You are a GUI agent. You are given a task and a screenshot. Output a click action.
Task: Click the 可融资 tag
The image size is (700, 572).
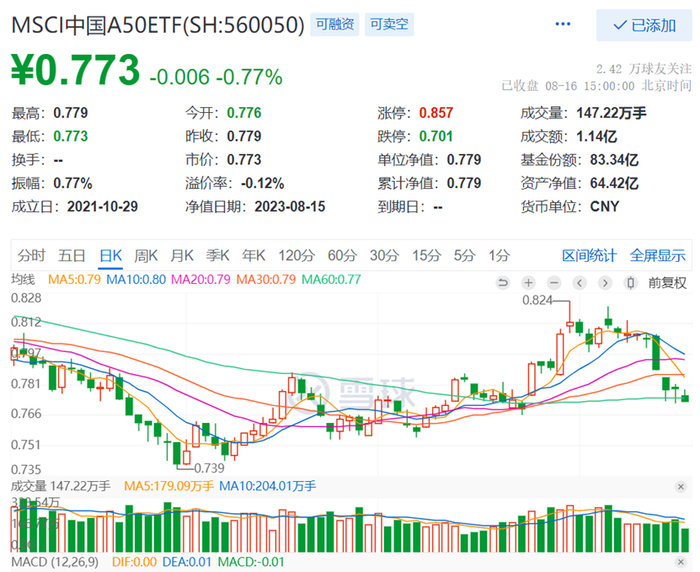pos(335,24)
